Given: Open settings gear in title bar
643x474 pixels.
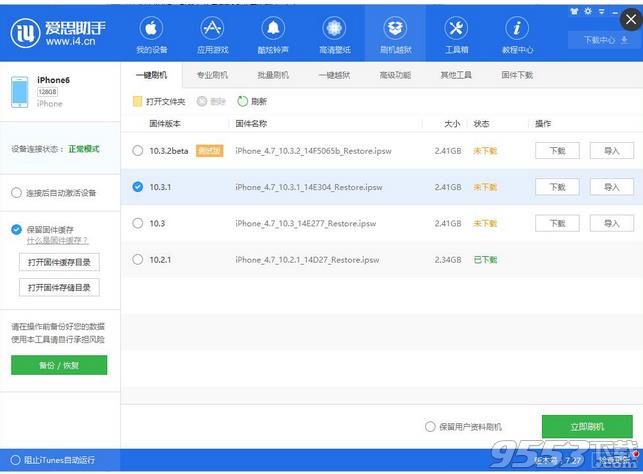Looking at the screenshot, I should [x=588, y=11].
